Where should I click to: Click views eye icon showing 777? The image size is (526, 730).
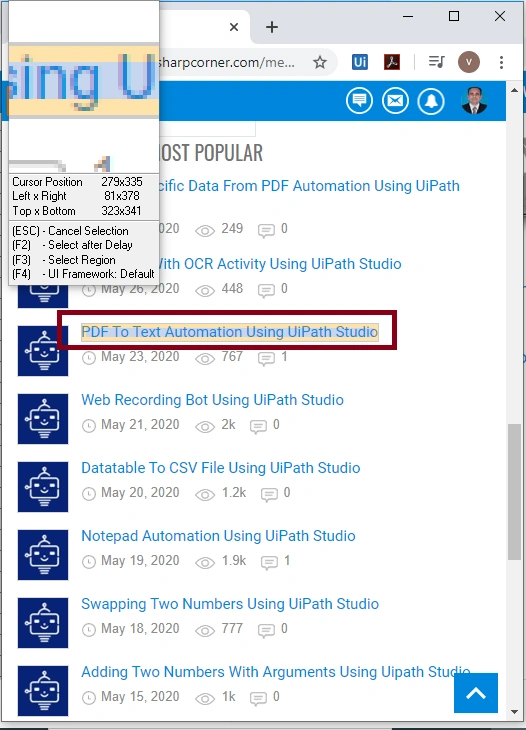click(205, 630)
